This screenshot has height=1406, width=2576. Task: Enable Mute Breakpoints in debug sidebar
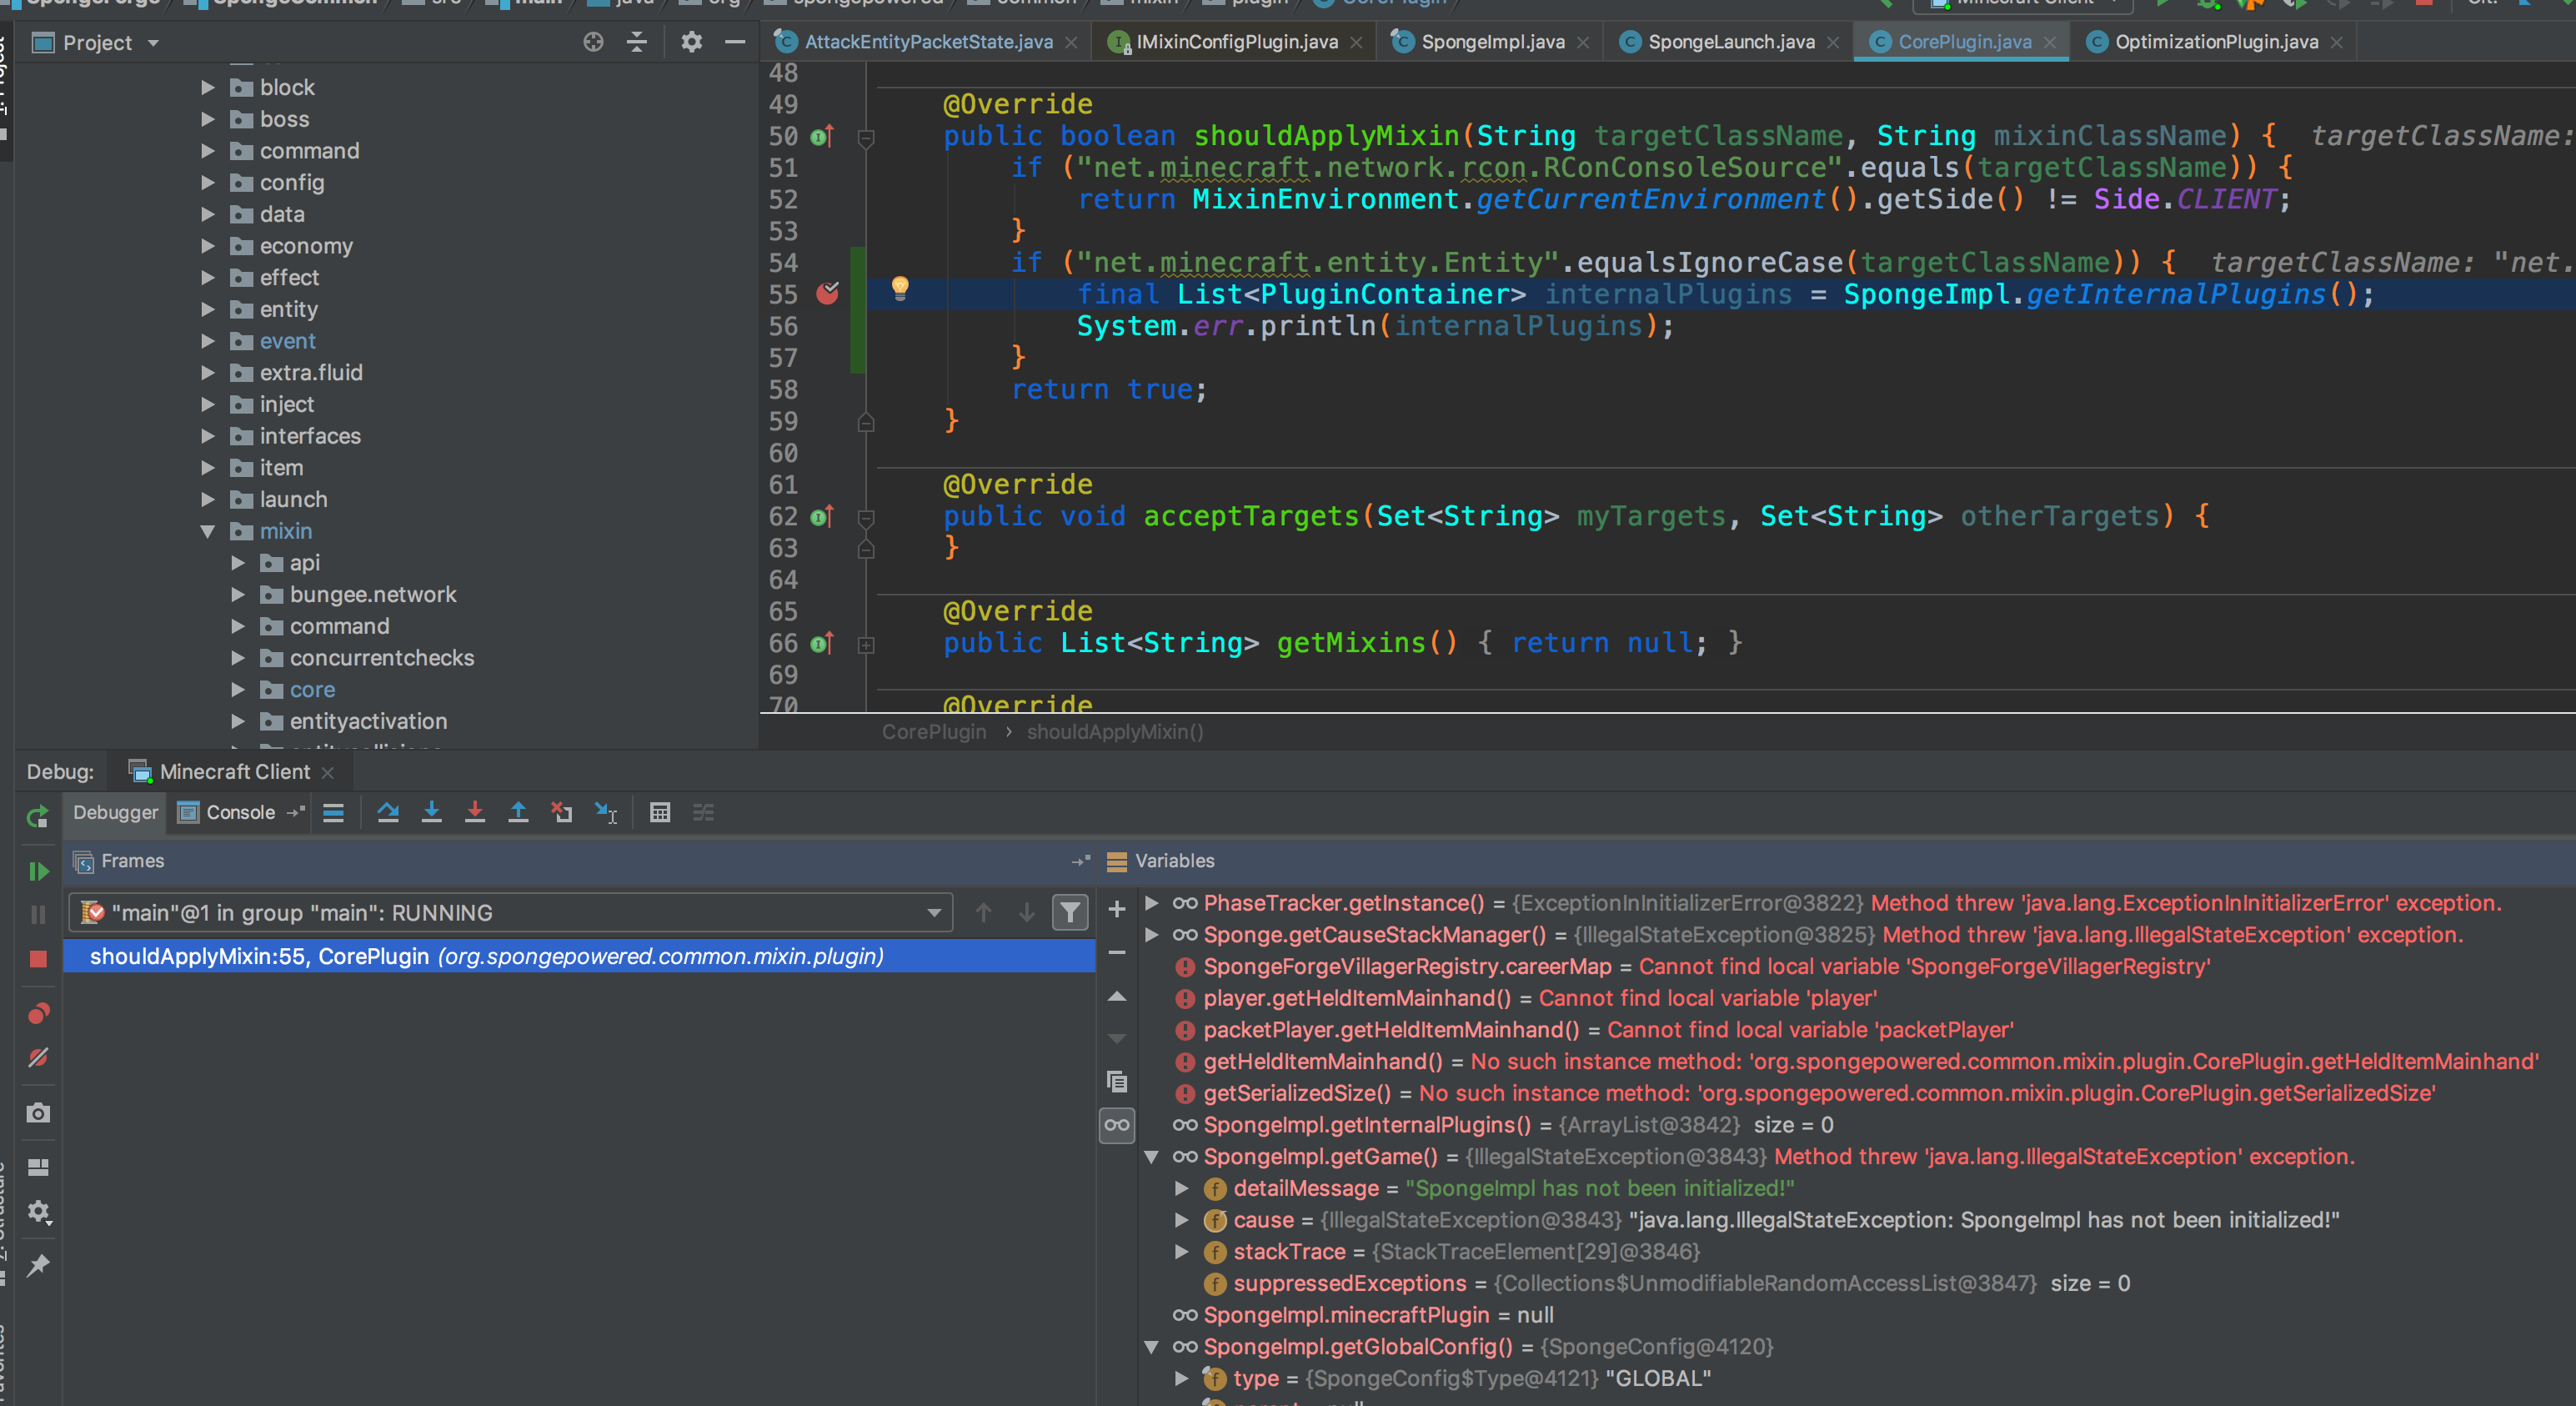click(x=38, y=1057)
